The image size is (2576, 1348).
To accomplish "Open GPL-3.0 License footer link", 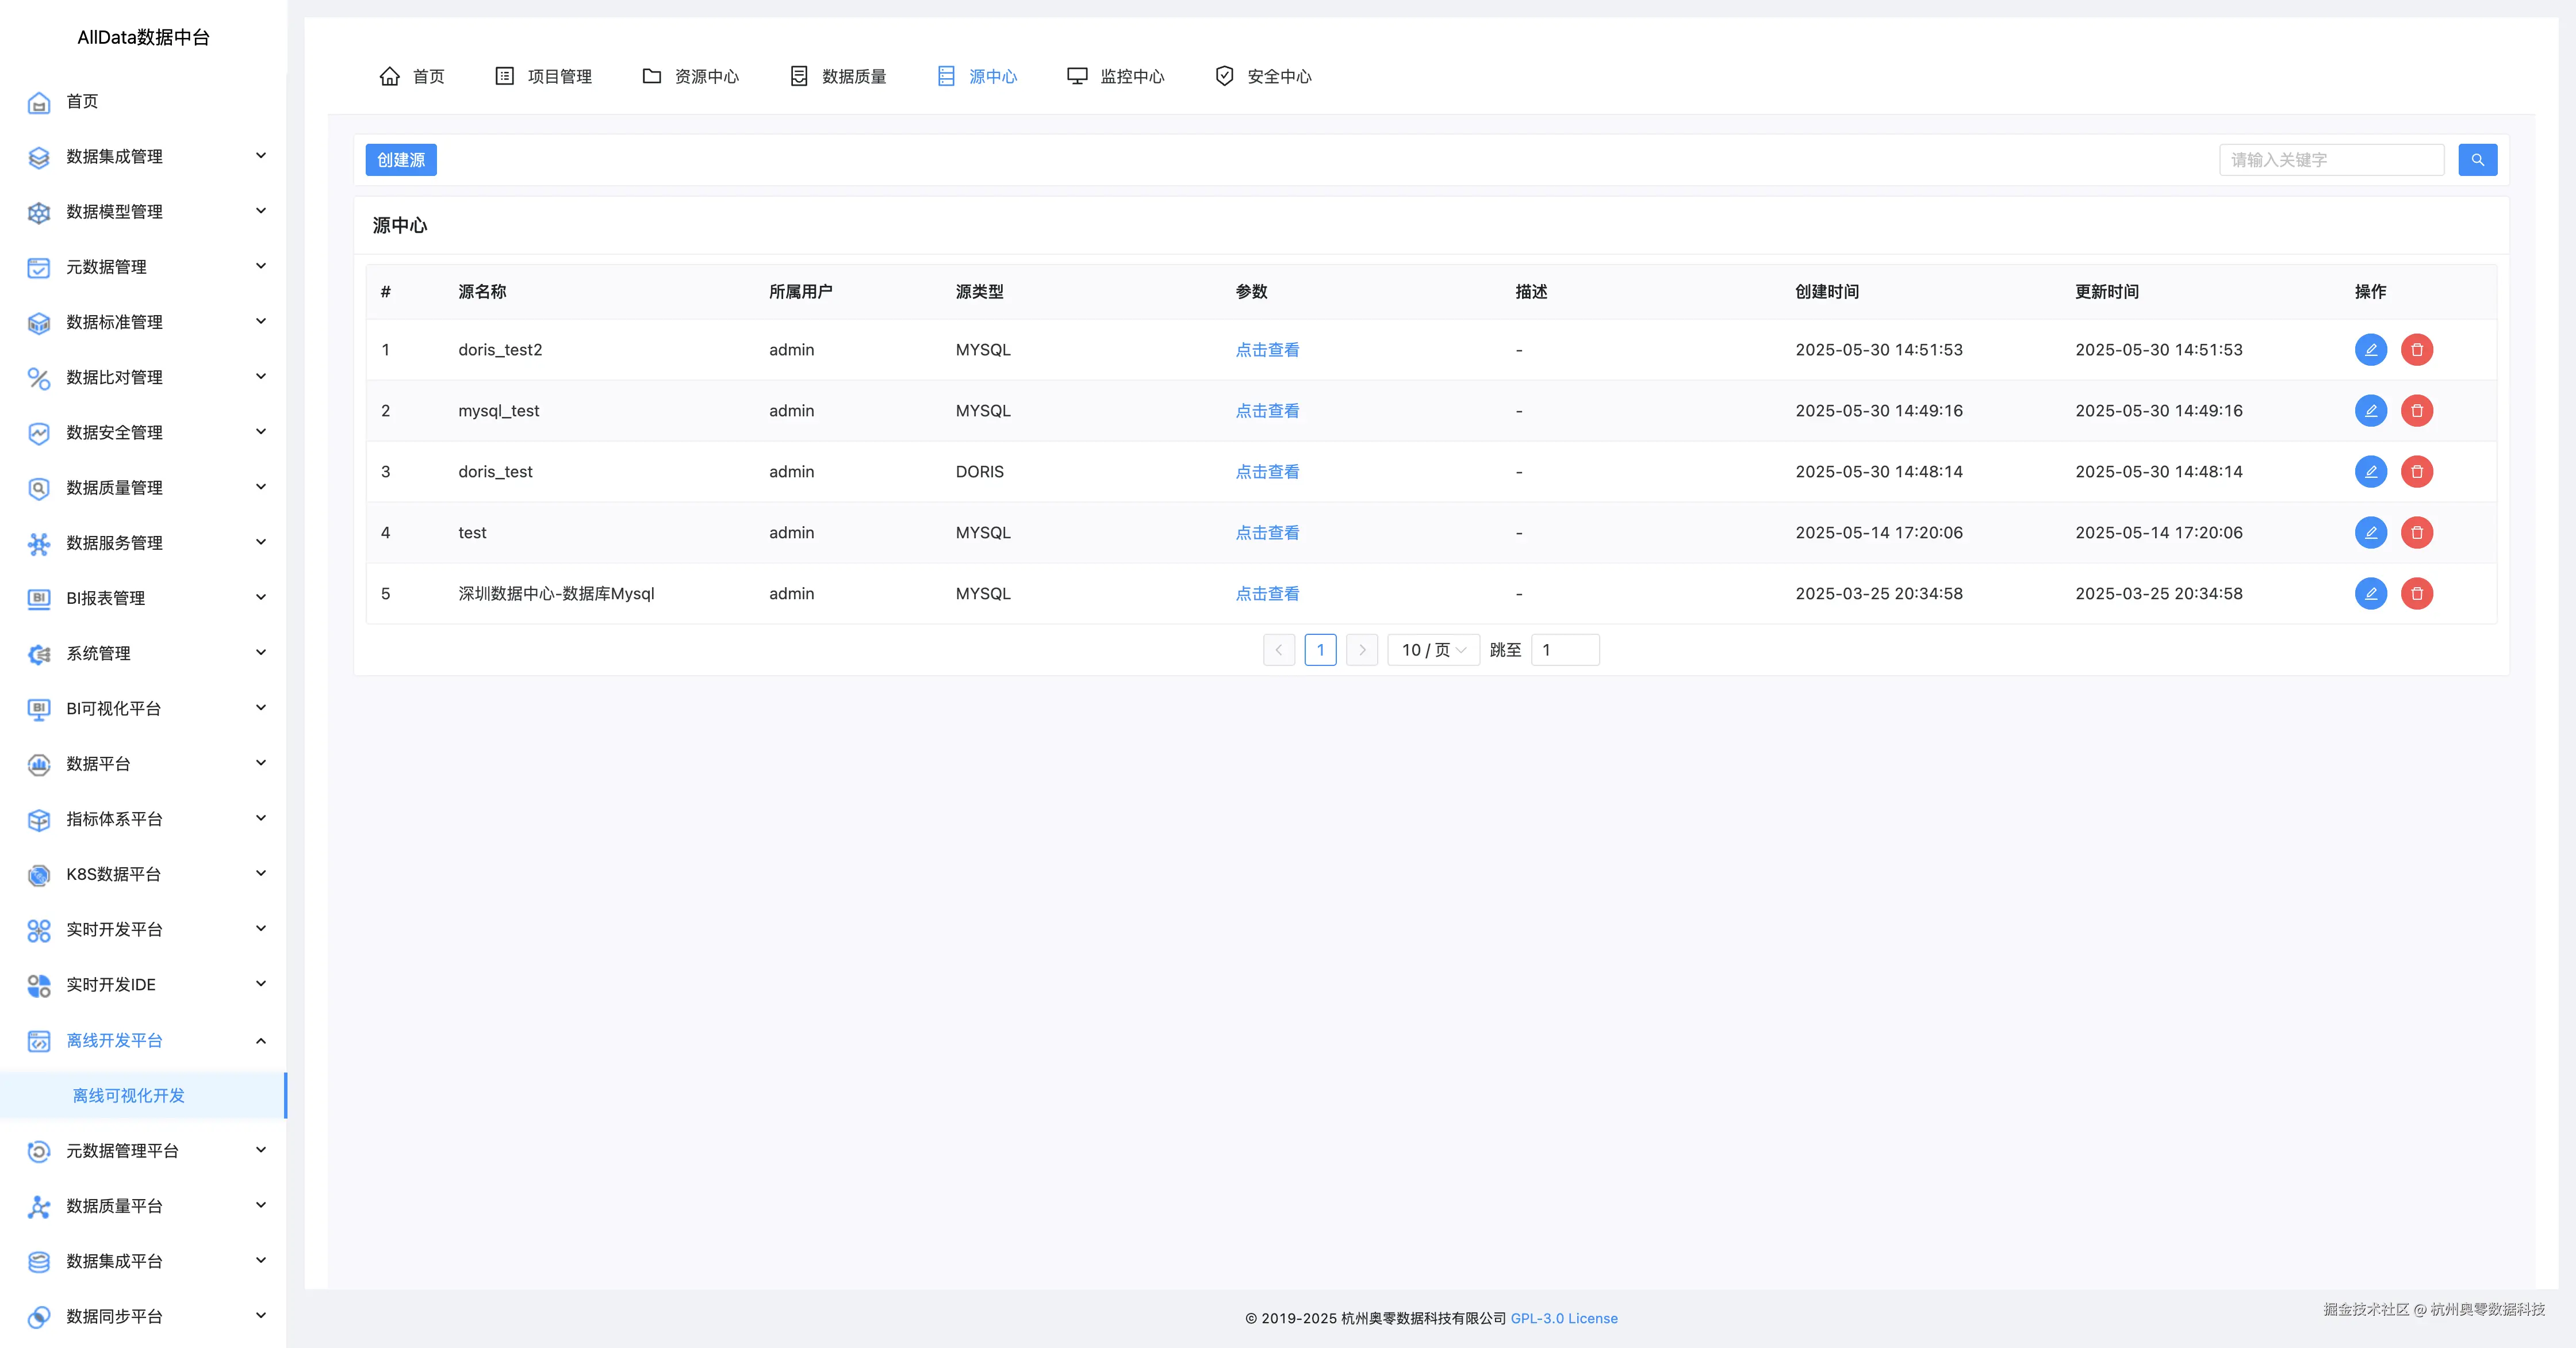I will tap(1563, 1318).
